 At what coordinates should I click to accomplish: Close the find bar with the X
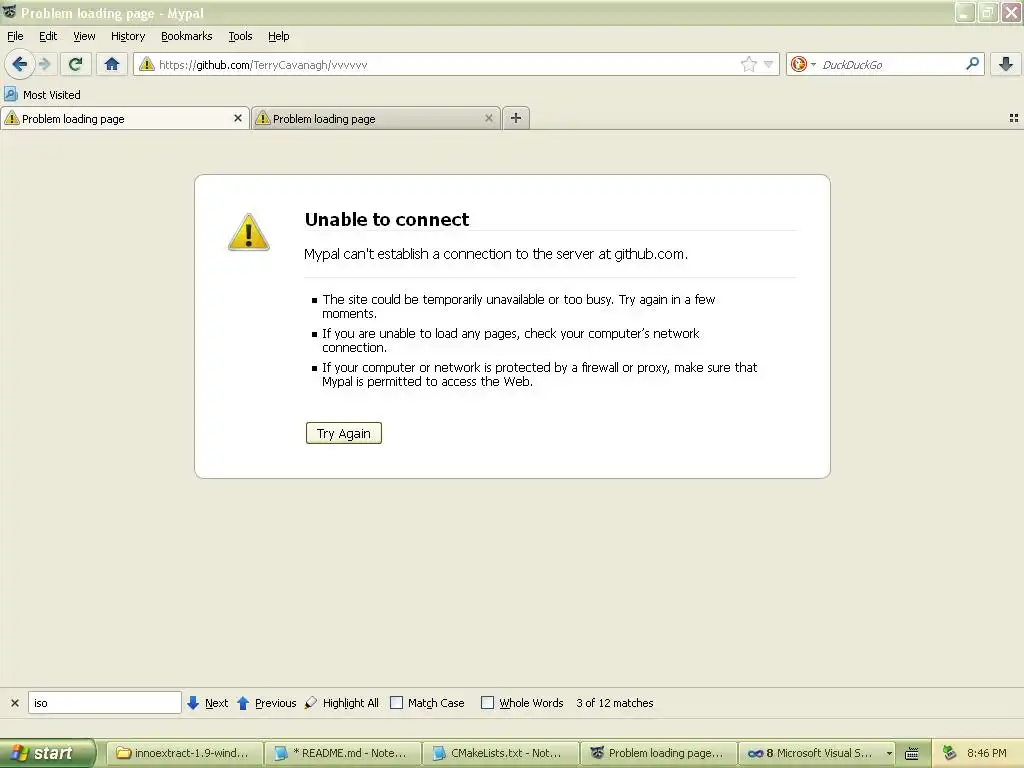14,703
